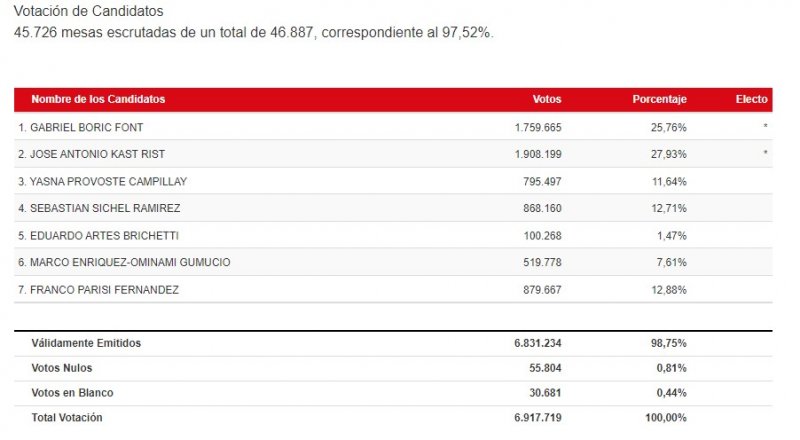Click the Votos en Blanco label
Image resolution: width=800 pixels, height=440 pixels.
pyautogui.click(x=70, y=392)
